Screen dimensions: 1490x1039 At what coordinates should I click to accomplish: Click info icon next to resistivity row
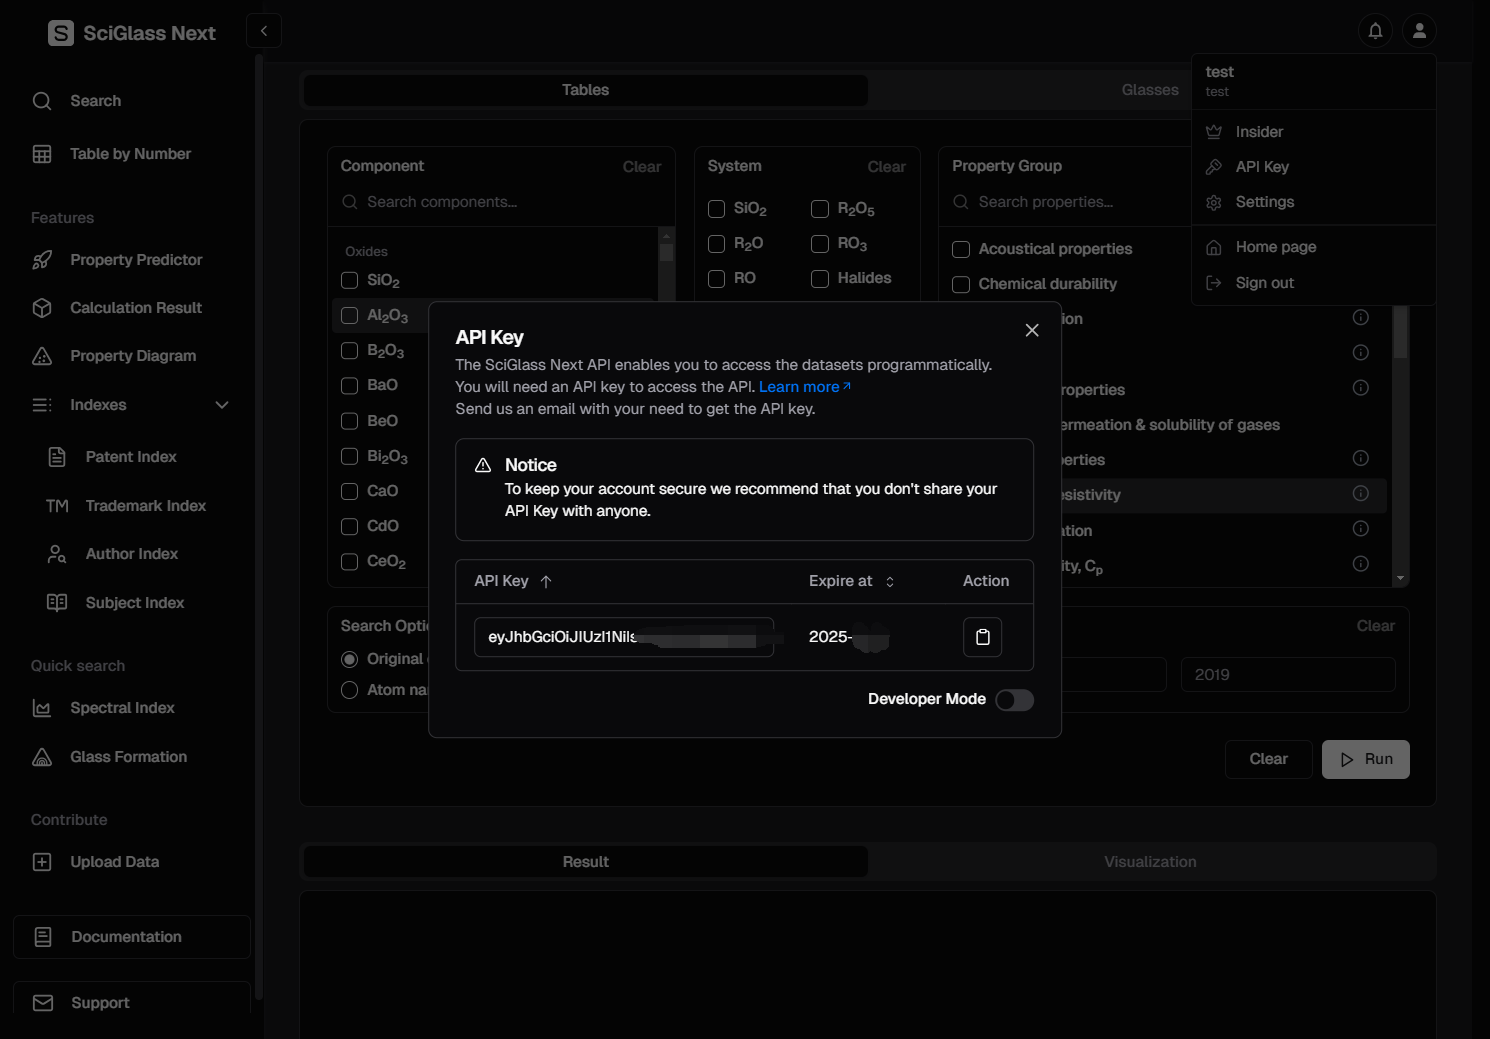point(1360,494)
